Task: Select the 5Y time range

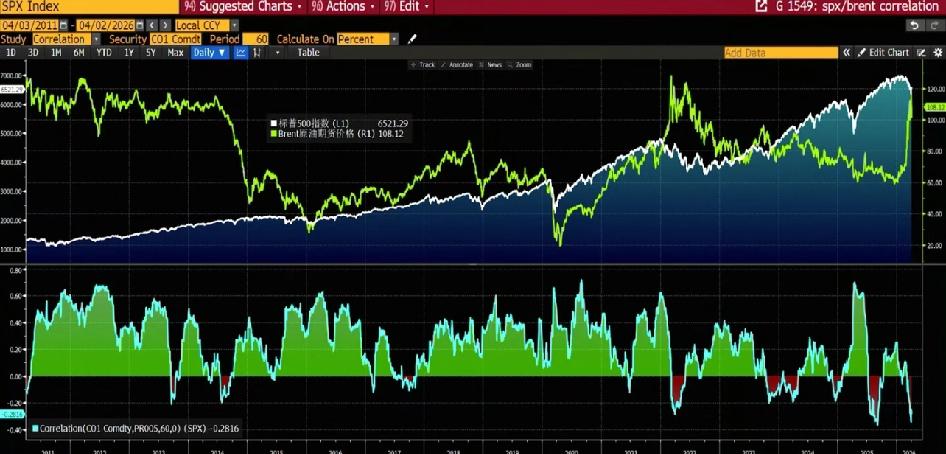Action: tap(151, 52)
